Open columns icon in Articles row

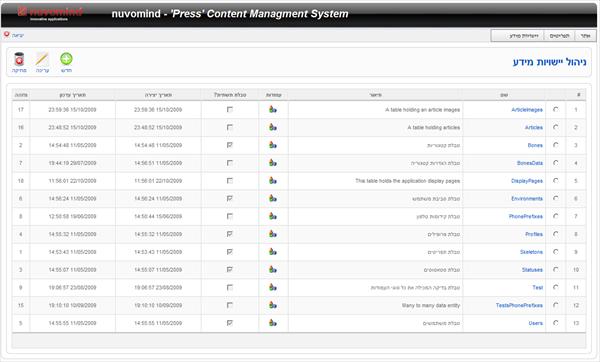(x=272, y=127)
